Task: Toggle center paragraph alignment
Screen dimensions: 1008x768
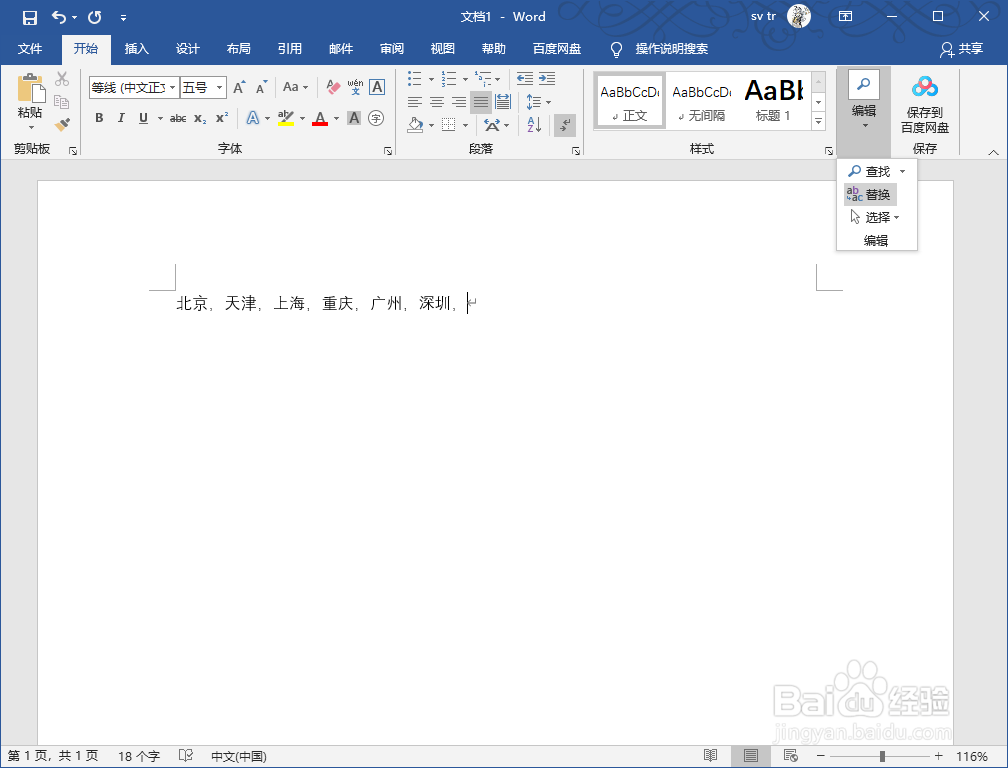Action: [x=437, y=101]
